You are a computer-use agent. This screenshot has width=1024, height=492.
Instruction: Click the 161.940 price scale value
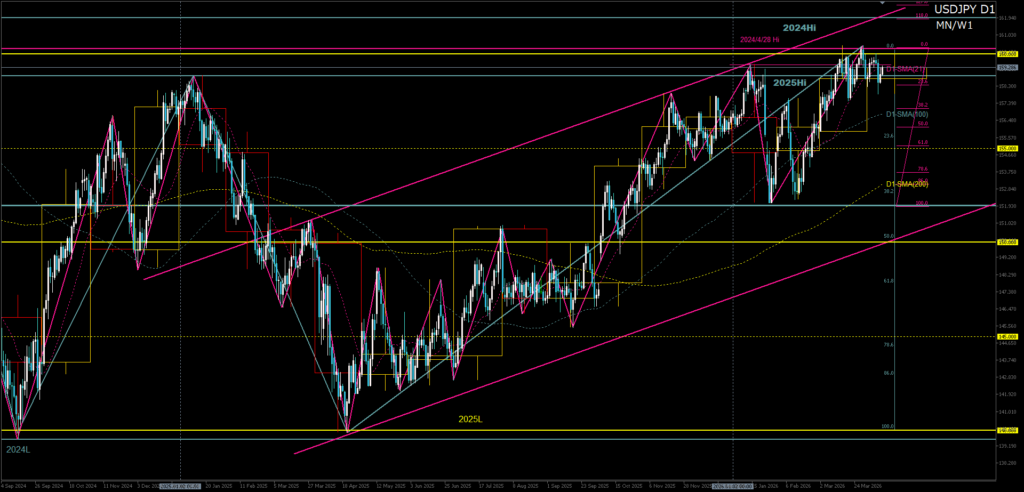click(1007, 17)
